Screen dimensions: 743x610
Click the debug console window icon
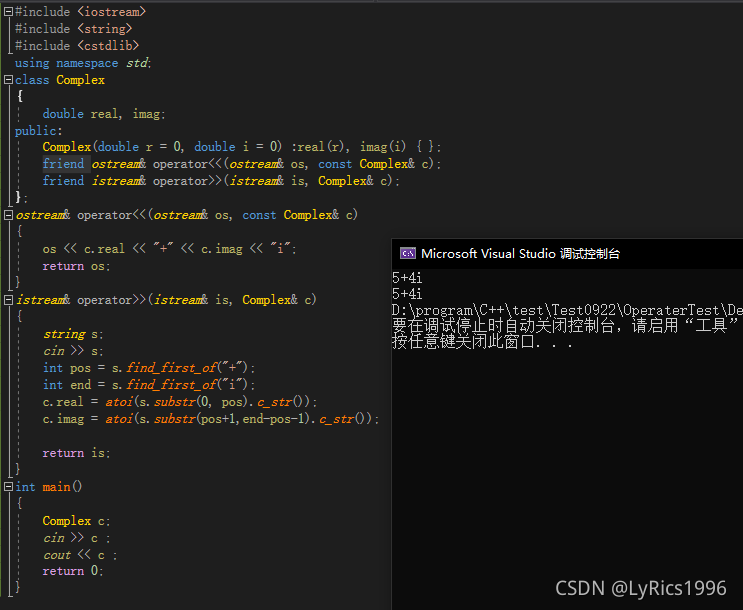coord(408,254)
